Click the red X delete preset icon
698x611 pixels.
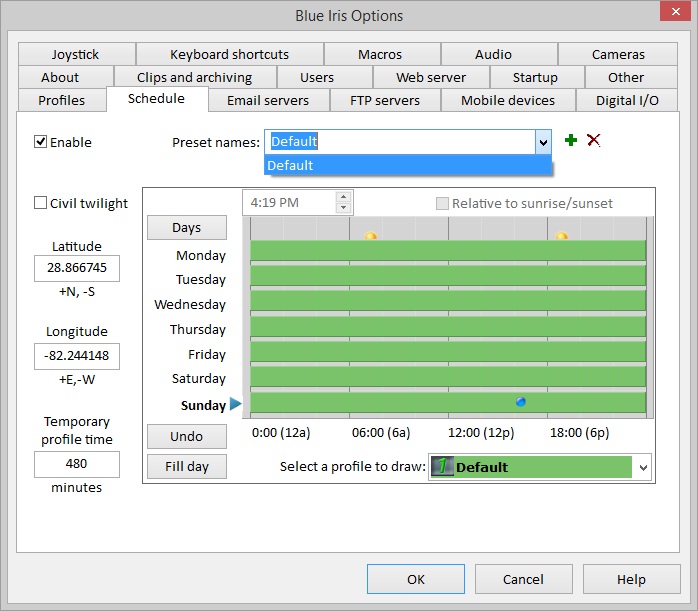coord(593,140)
